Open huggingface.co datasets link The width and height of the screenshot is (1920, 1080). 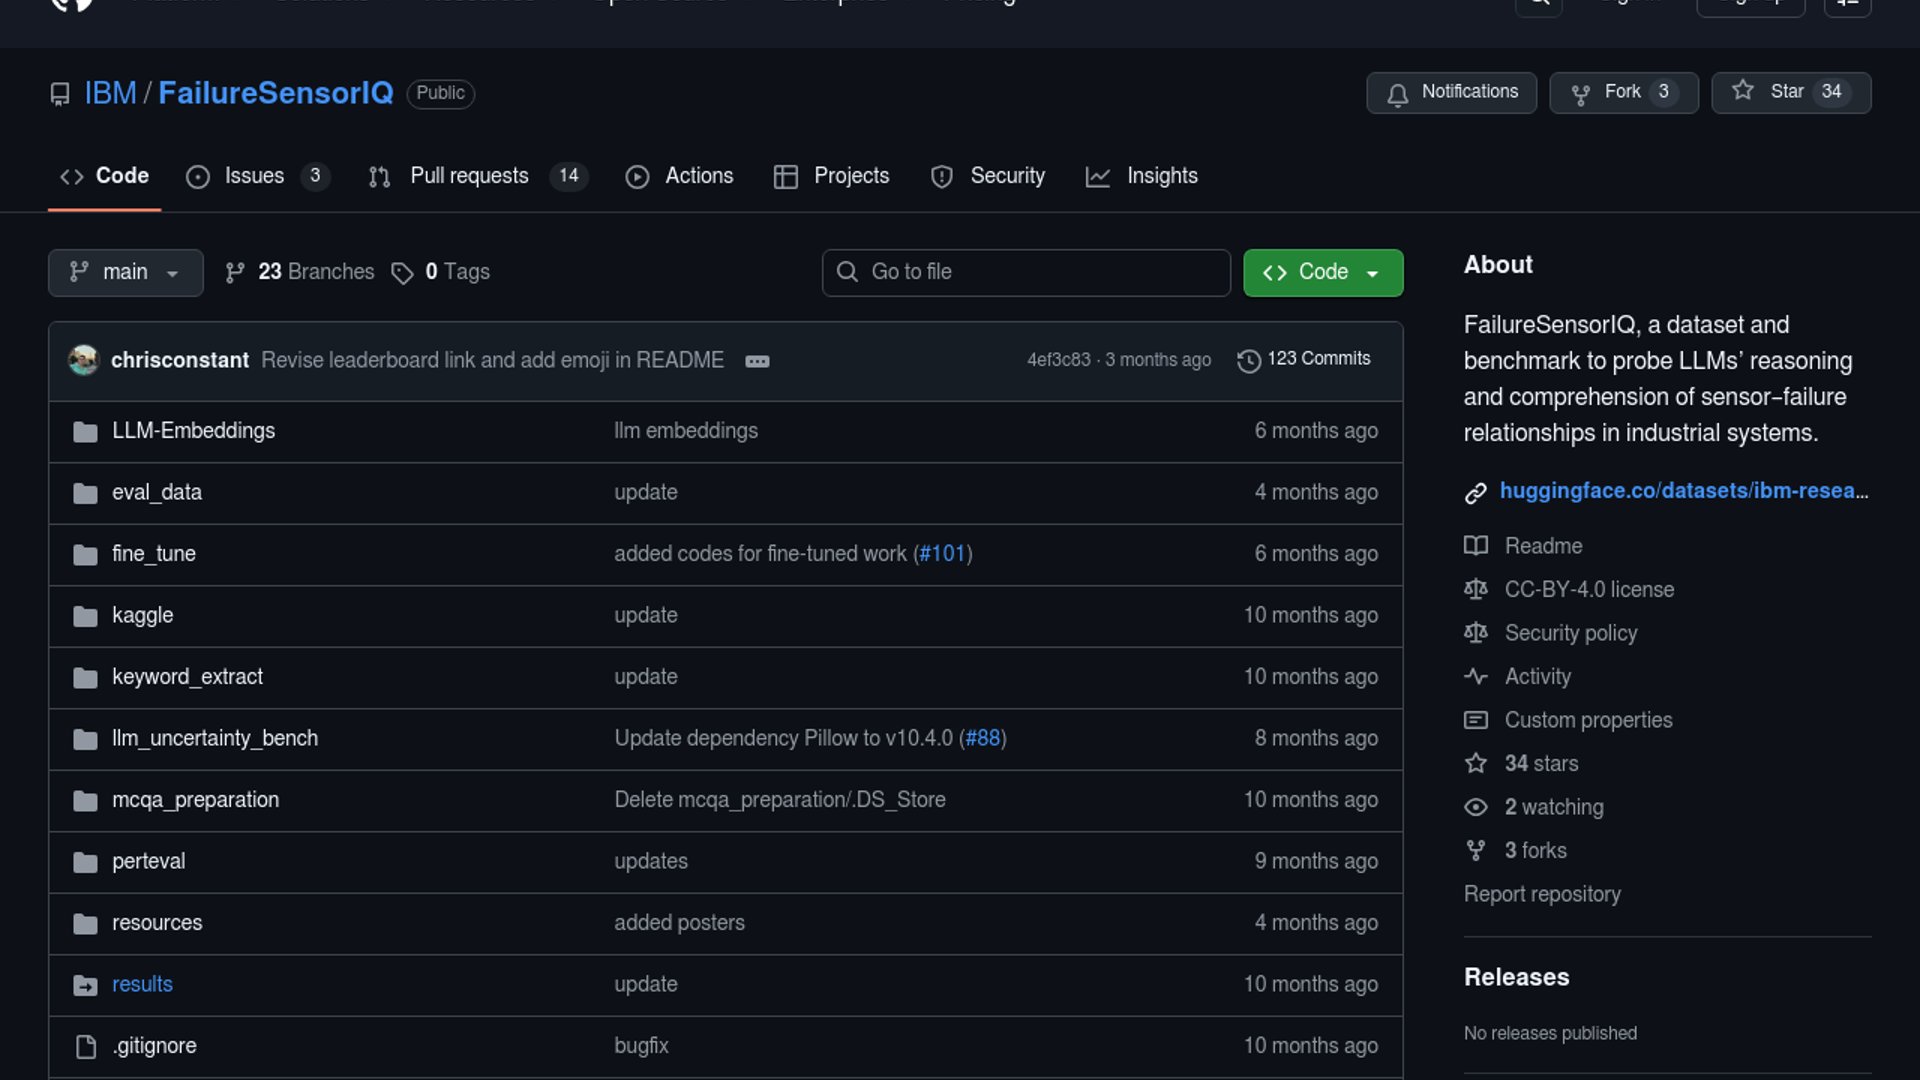[x=1682, y=491]
